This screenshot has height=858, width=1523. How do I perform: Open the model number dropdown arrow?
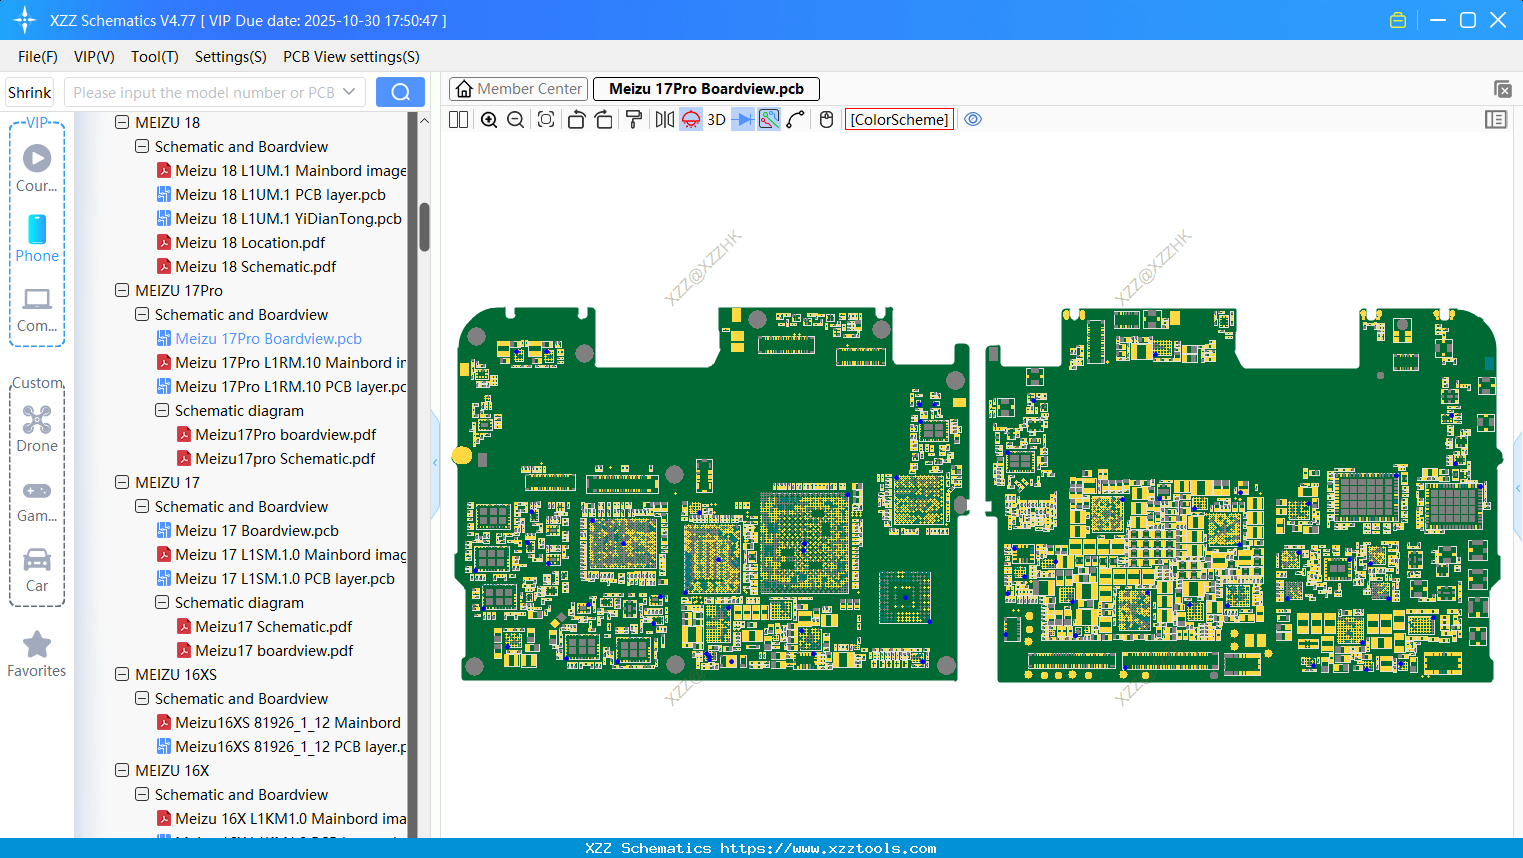click(x=349, y=92)
